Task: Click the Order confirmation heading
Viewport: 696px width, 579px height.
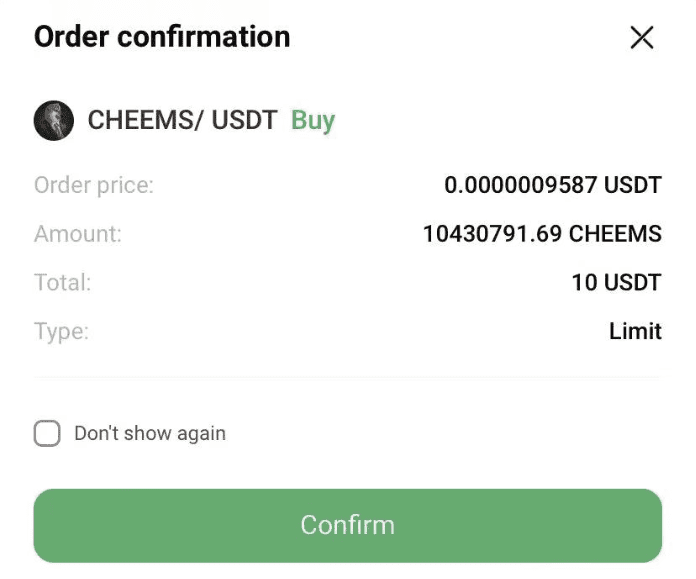Action: [162, 36]
